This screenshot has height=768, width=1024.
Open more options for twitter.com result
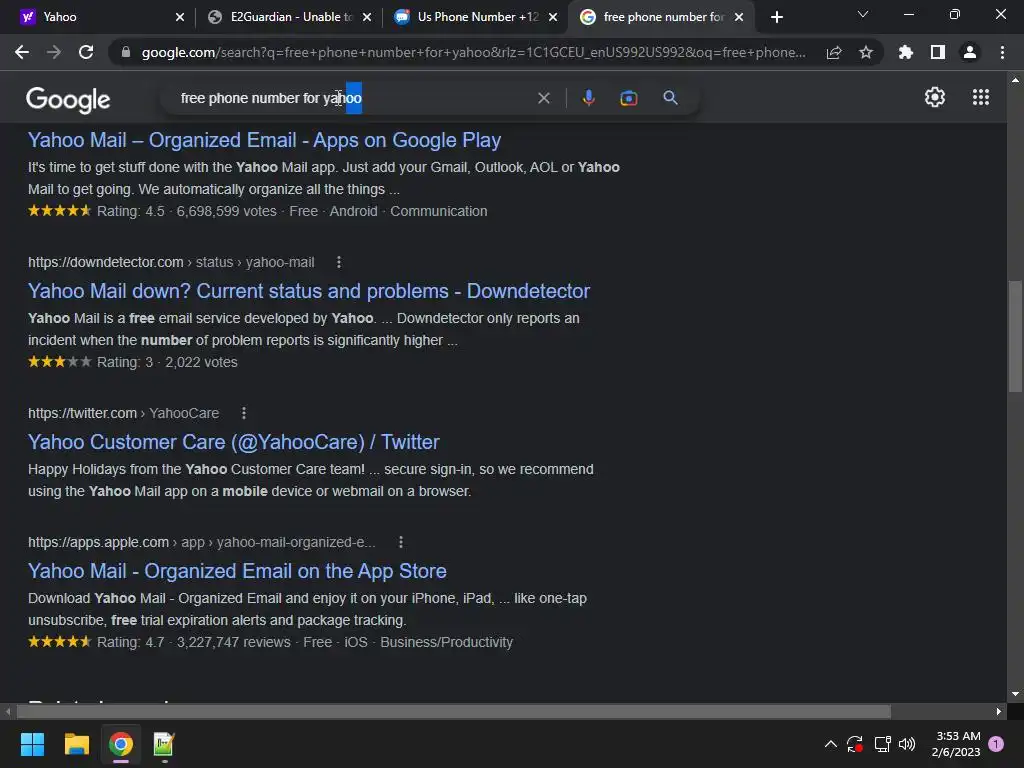[x=244, y=413]
